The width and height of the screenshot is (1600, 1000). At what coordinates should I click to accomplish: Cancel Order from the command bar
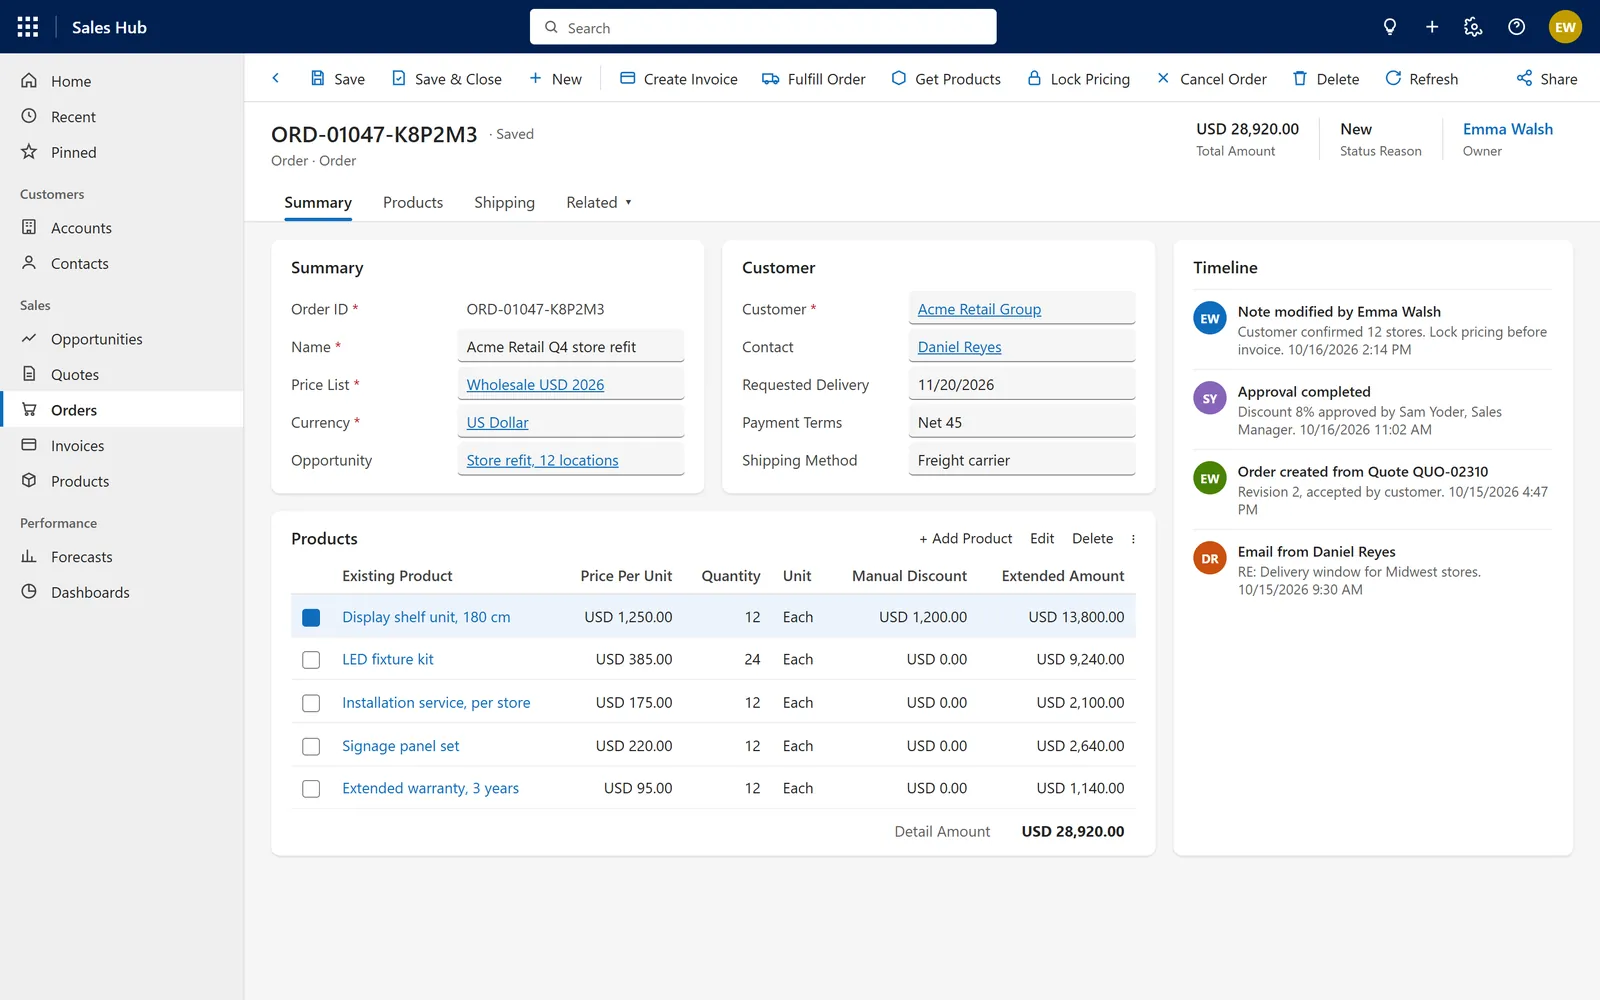(x=1211, y=78)
